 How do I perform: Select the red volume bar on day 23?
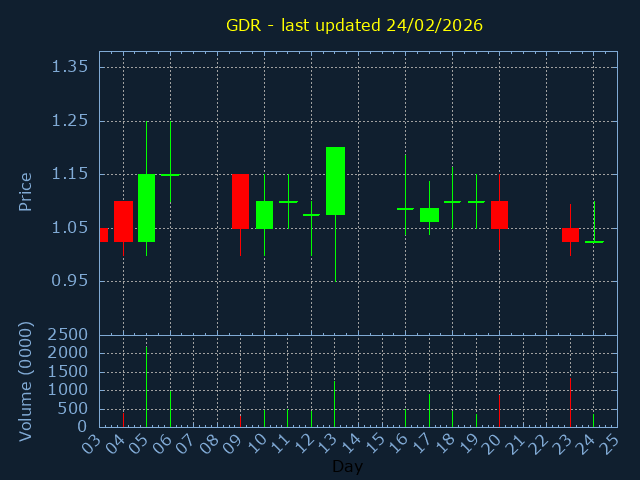570,402
